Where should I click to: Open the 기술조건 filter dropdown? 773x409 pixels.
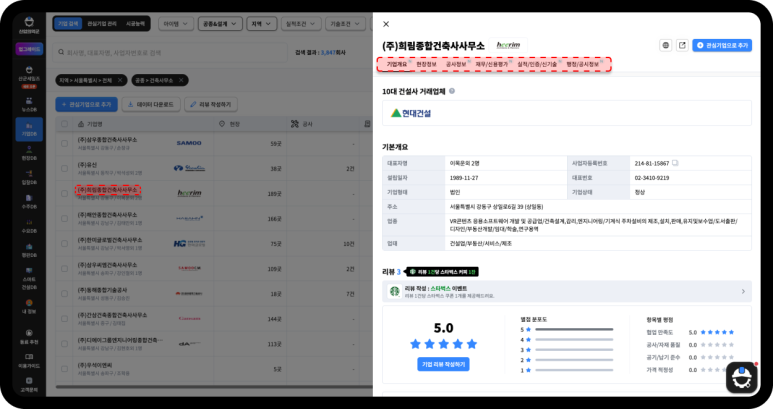coord(345,24)
